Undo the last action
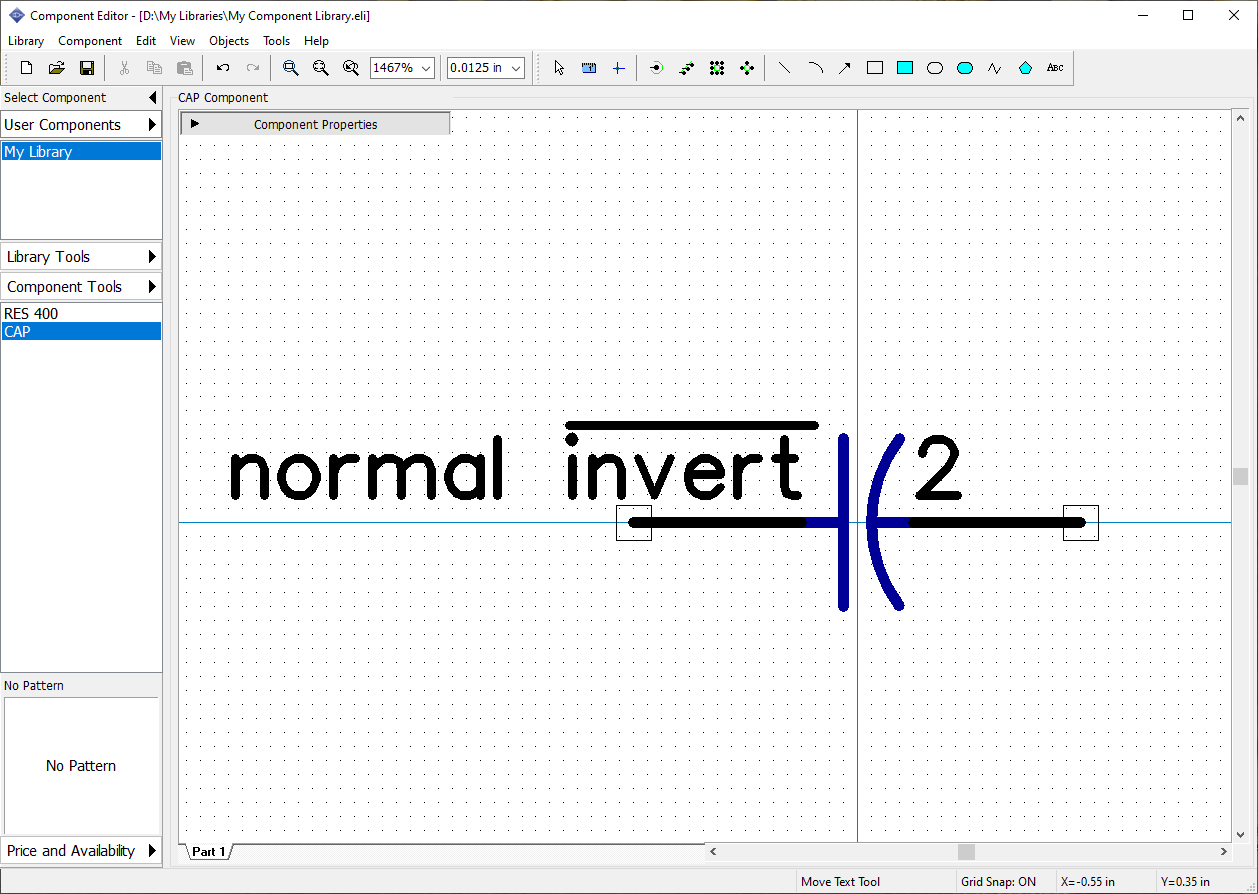 coord(223,68)
